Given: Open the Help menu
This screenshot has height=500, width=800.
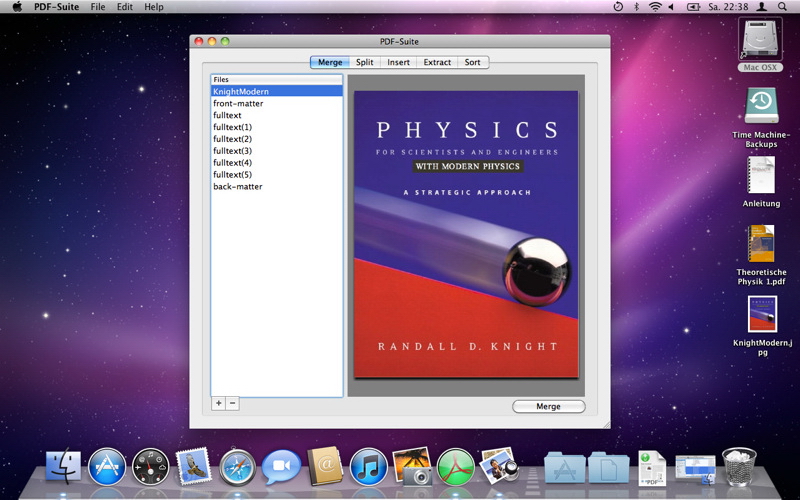Looking at the screenshot, I should pyautogui.click(x=153, y=7).
